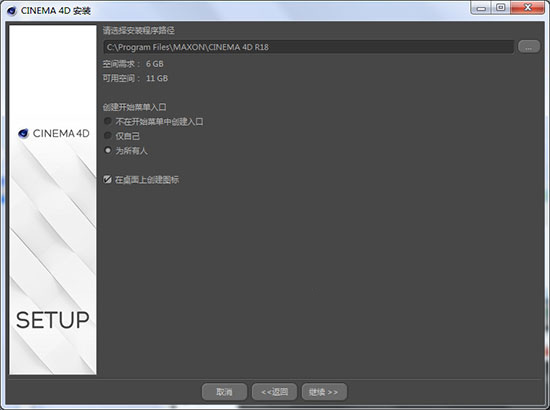Click the browse button next to install path
Screen dimensions: 550x410
tap(529, 47)
